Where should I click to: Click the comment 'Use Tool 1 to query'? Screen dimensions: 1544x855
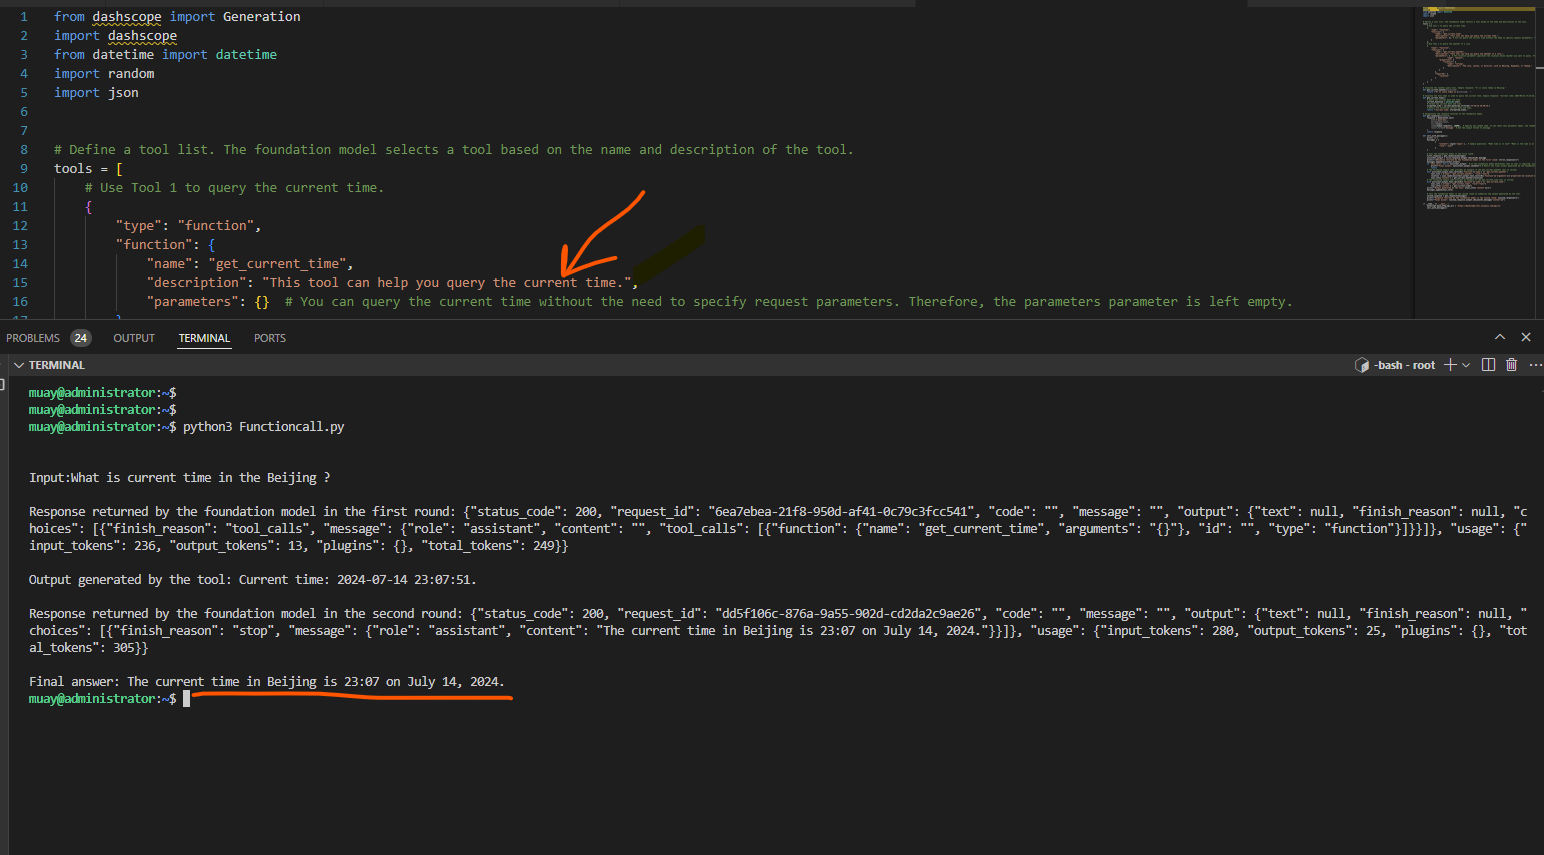[234, 188]
